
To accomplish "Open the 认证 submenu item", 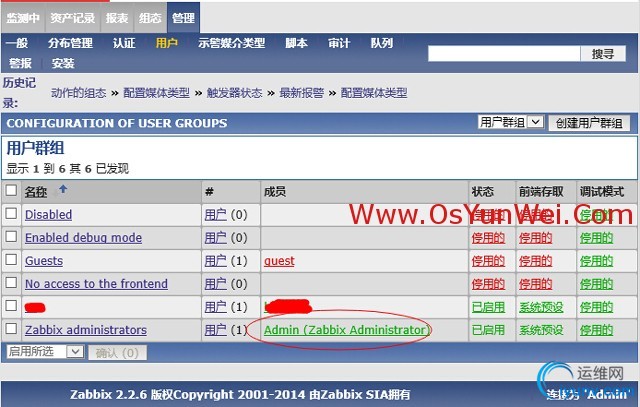I will (x=124, y=43).
